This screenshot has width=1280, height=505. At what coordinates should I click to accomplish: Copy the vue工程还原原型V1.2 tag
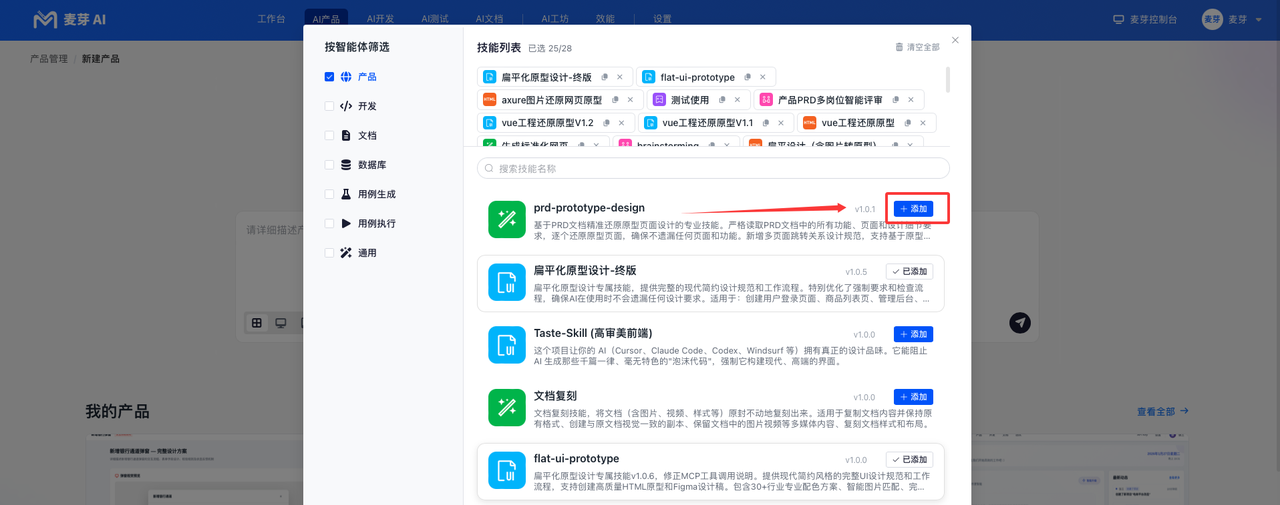click(x=607, y=123)
